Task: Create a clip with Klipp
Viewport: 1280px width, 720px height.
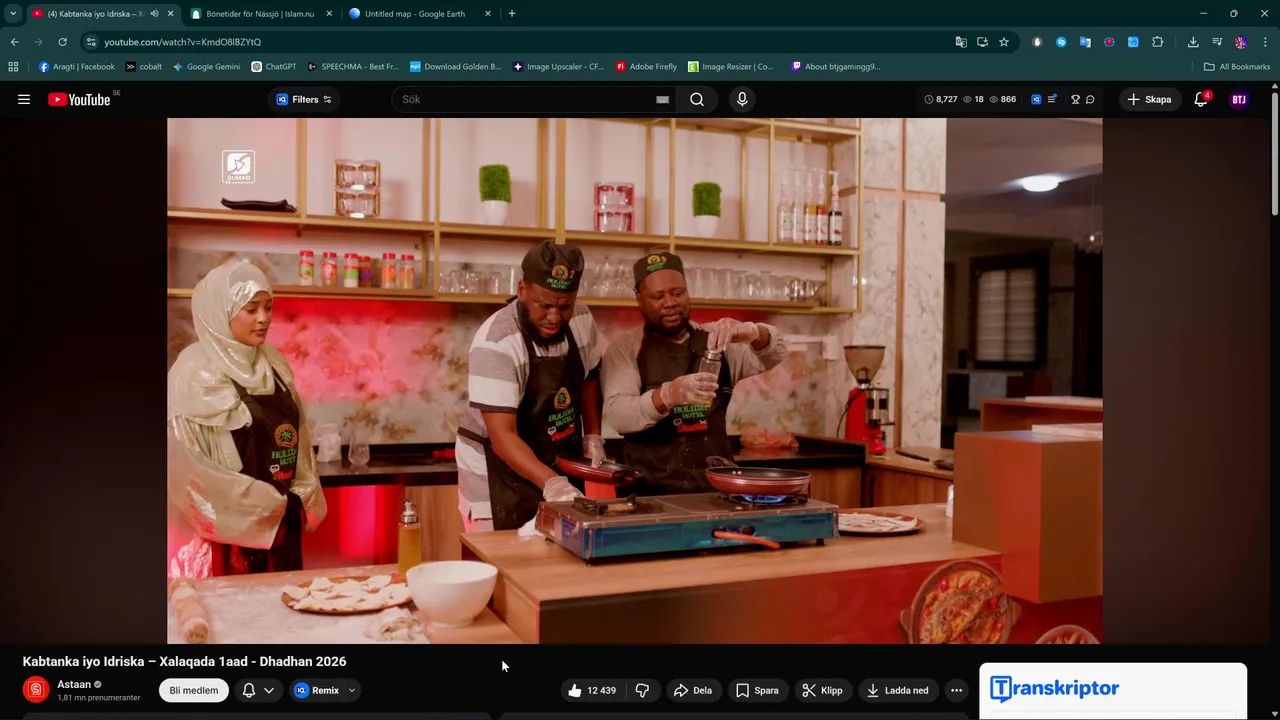Action: click(822, 690)
